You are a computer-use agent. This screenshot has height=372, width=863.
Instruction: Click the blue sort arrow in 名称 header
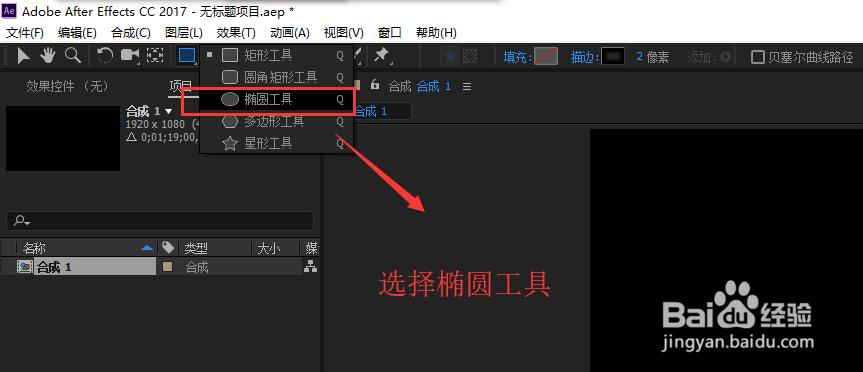(147, 248)
